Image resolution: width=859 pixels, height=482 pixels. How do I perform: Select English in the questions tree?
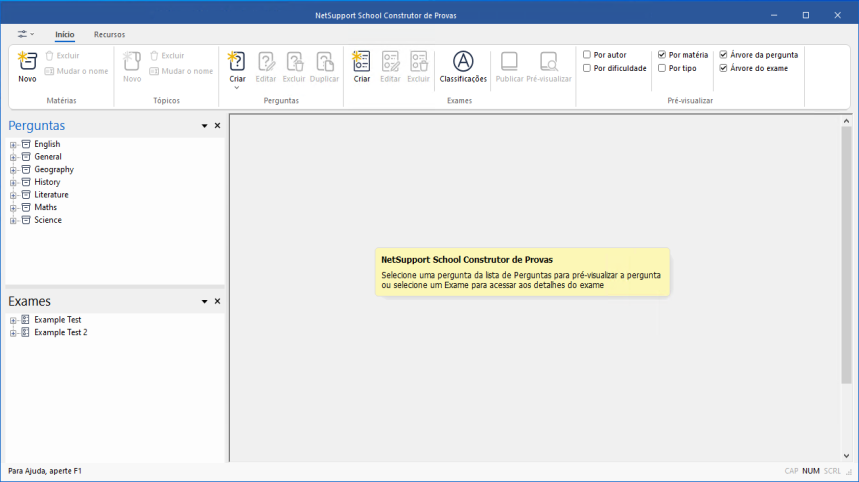click(47, 144)
